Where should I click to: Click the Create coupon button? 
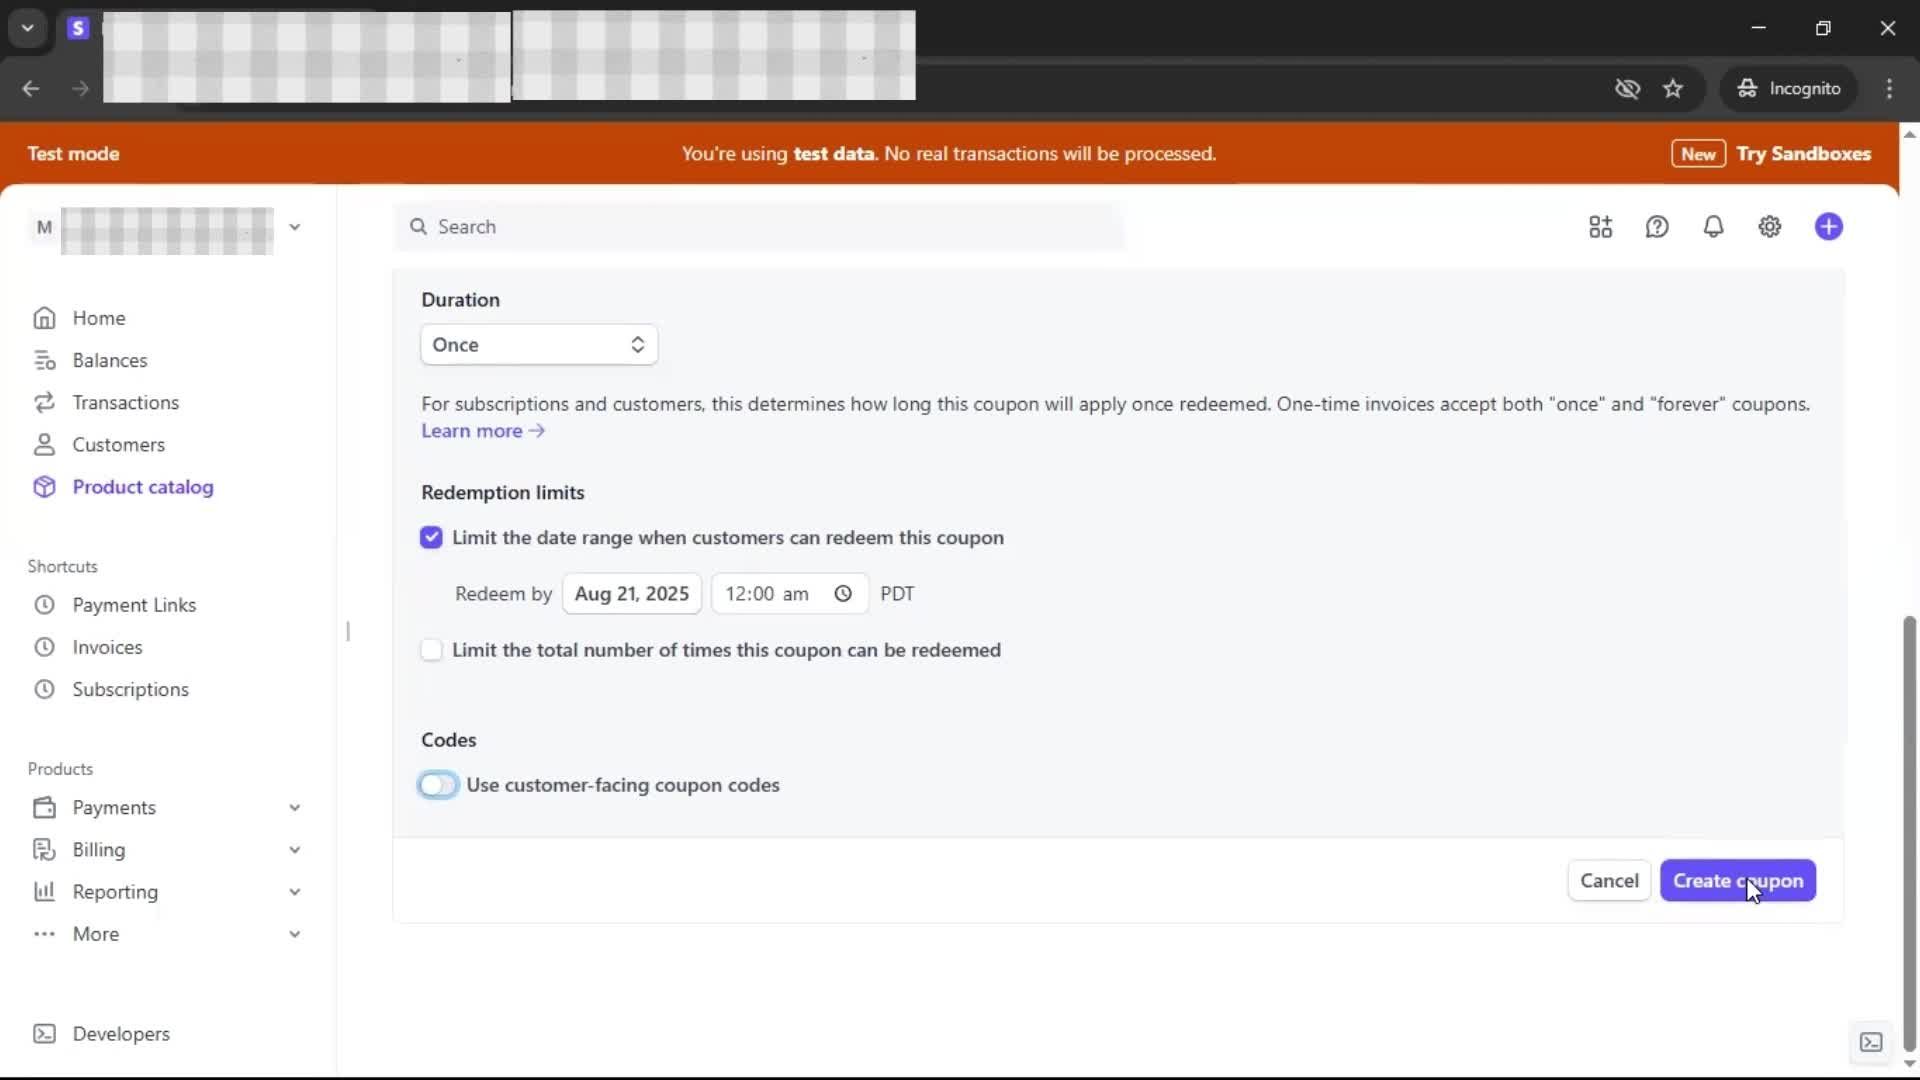[1737, 881]
